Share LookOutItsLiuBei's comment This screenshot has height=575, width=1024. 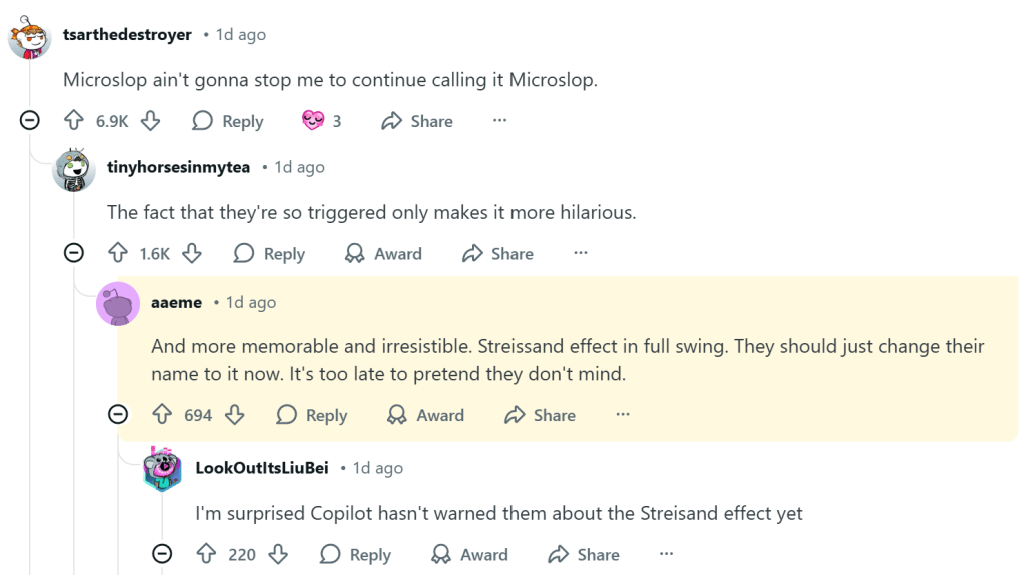(x=584, y=554)
